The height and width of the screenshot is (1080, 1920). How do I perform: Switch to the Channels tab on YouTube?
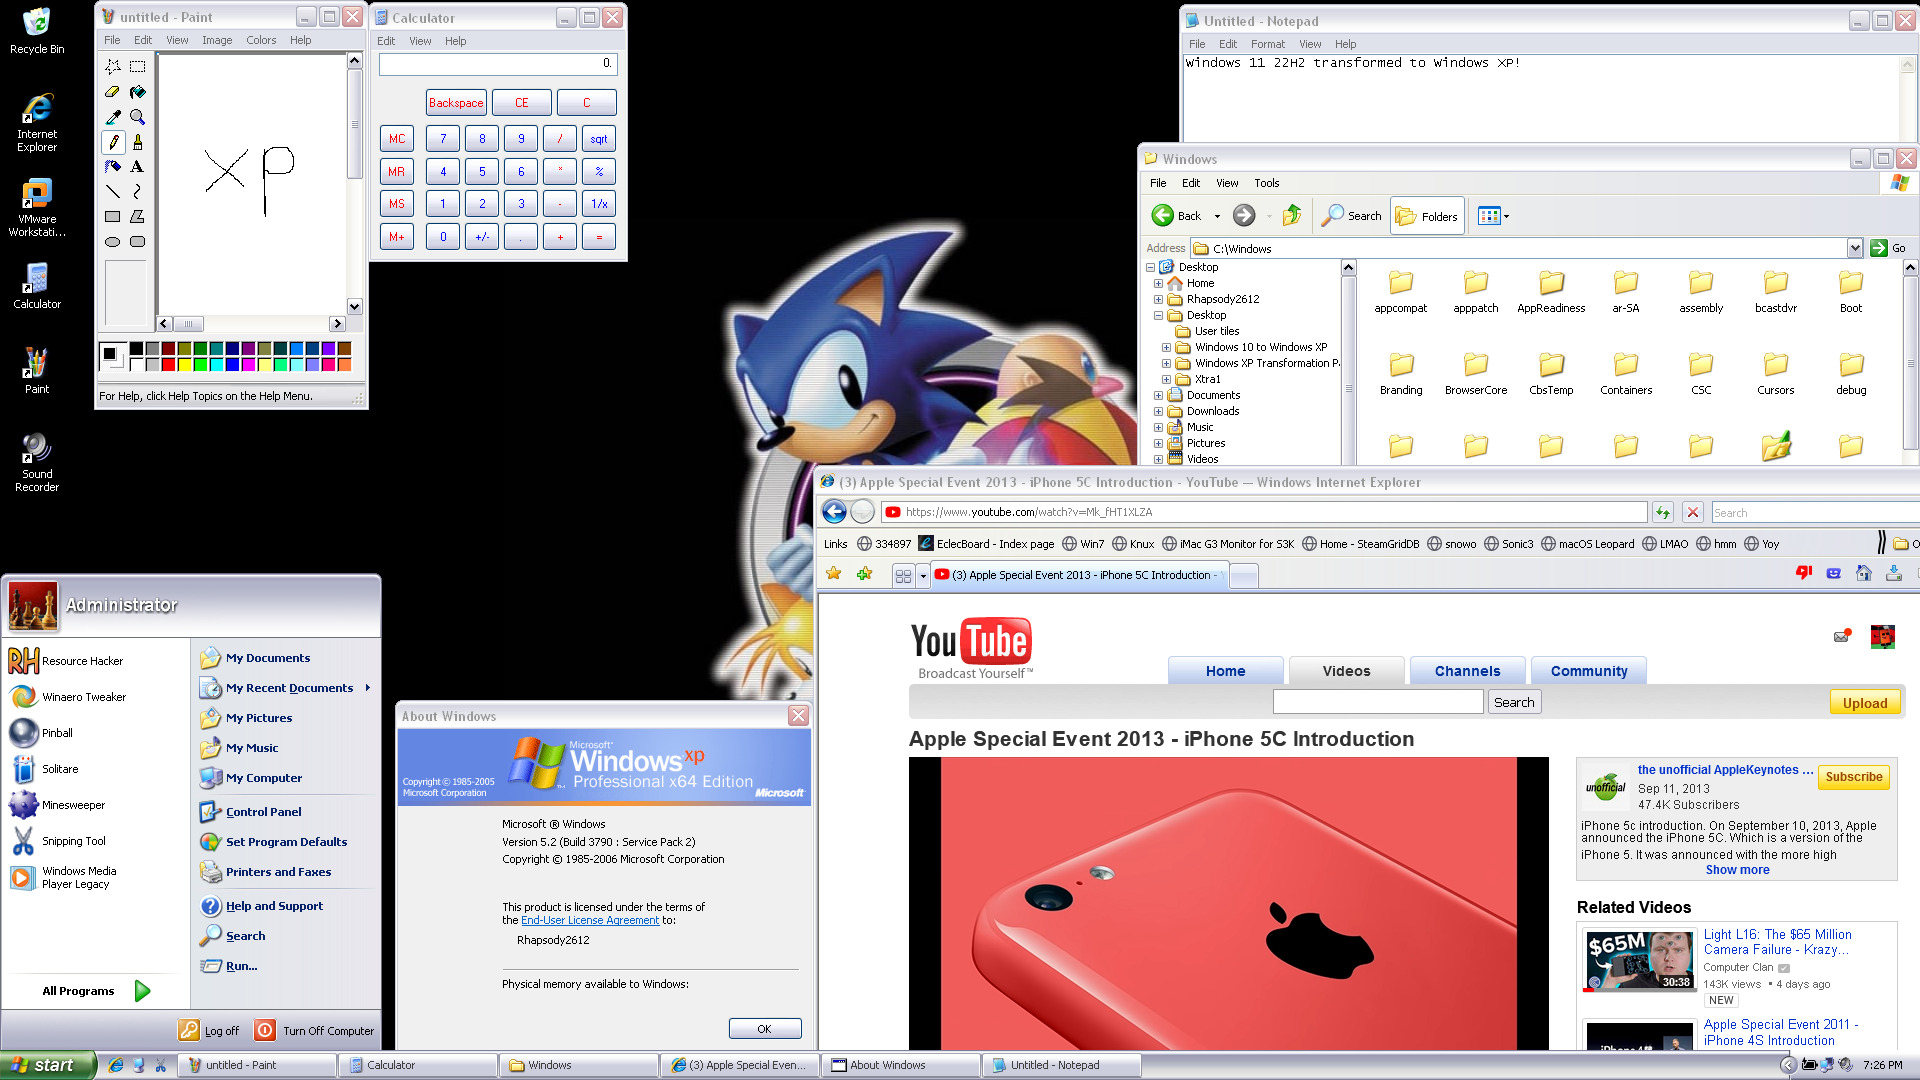(1467, 671)
